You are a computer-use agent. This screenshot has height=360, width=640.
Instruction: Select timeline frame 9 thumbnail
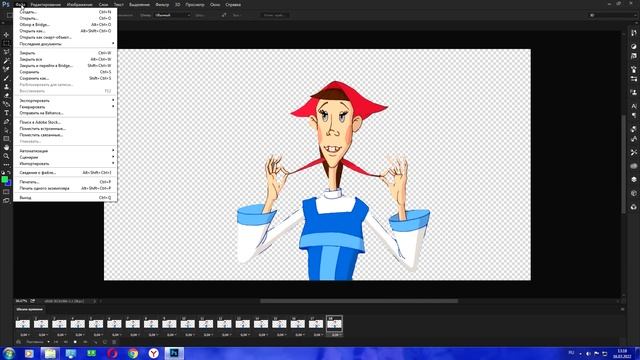[x=169, y=324]
